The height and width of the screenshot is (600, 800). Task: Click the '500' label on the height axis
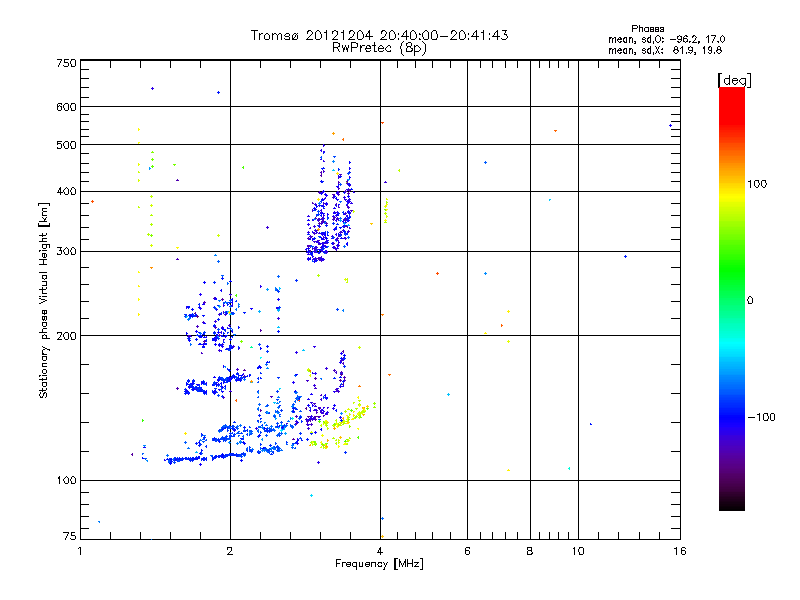click(x=66, y=145)
